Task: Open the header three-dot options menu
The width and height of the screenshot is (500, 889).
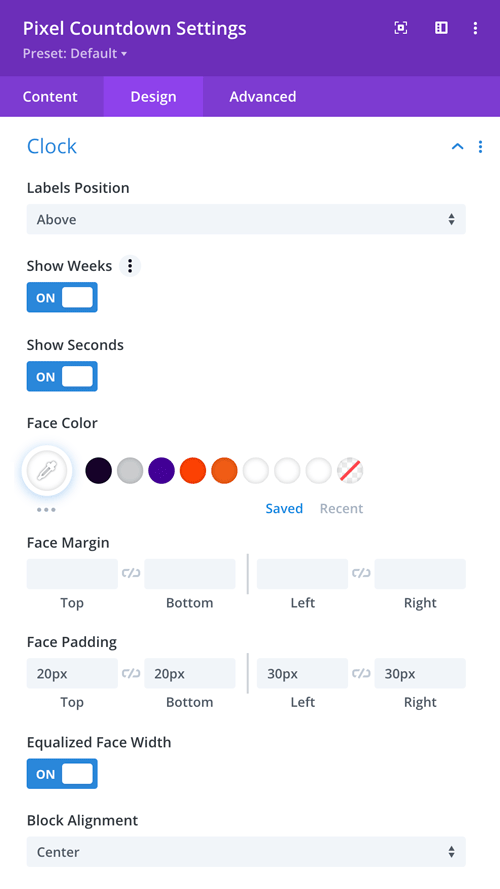Action: pos(475,28)
